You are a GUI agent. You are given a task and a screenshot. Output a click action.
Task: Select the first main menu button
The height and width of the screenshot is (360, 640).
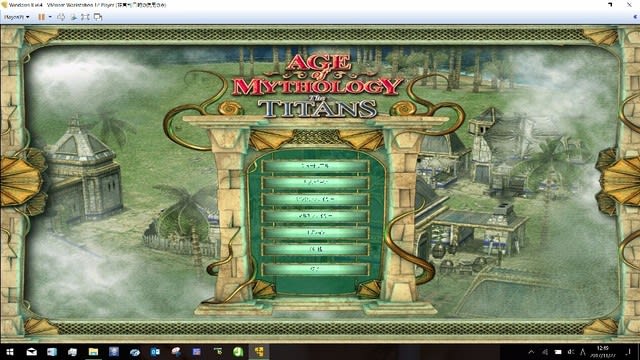316,166
